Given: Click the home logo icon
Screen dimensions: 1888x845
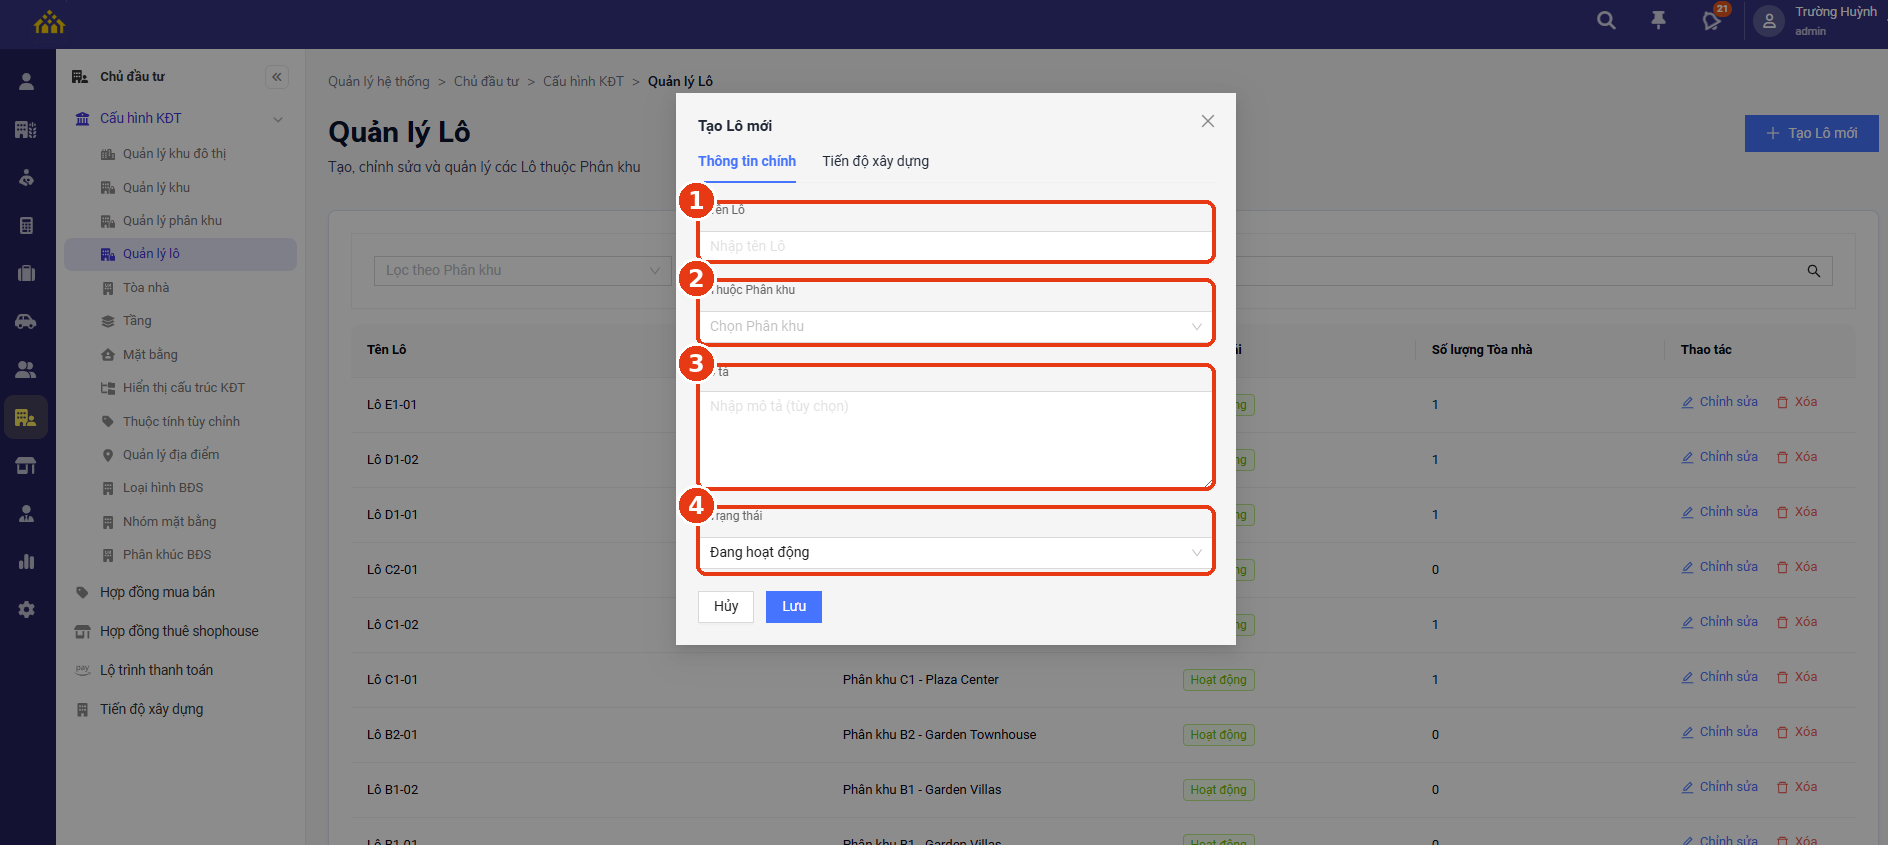Looking at the screenshot, I should click(x=49, y=22).
